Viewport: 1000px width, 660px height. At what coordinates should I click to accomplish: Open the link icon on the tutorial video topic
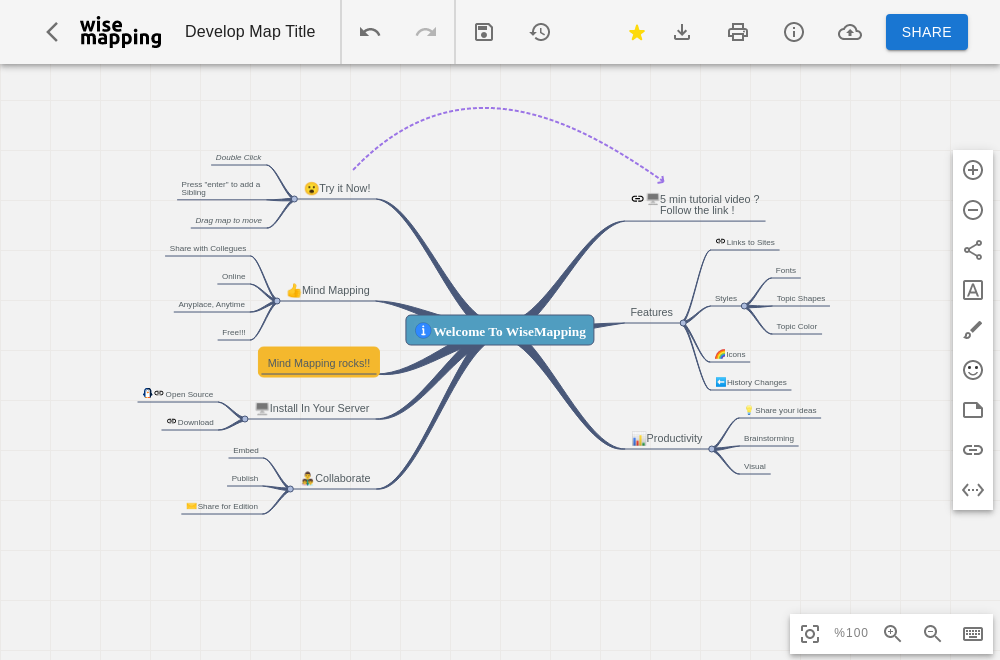[637, 199]
